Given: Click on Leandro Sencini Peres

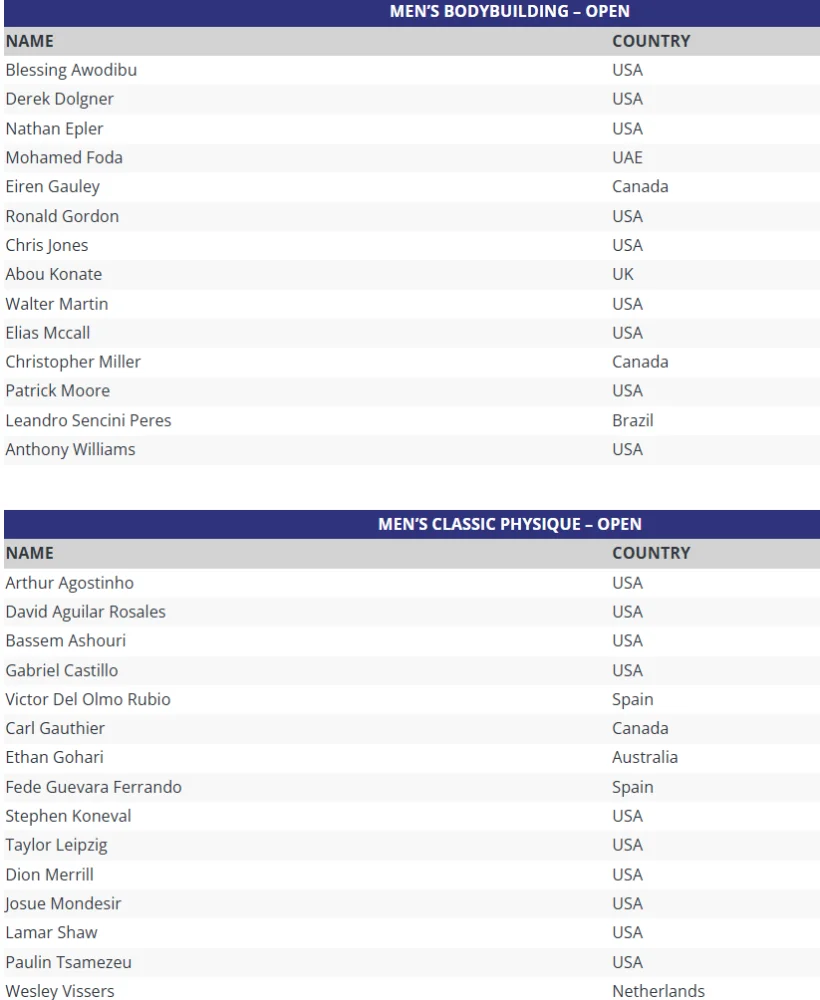Looking at the screenshot, I should point(88,420).
